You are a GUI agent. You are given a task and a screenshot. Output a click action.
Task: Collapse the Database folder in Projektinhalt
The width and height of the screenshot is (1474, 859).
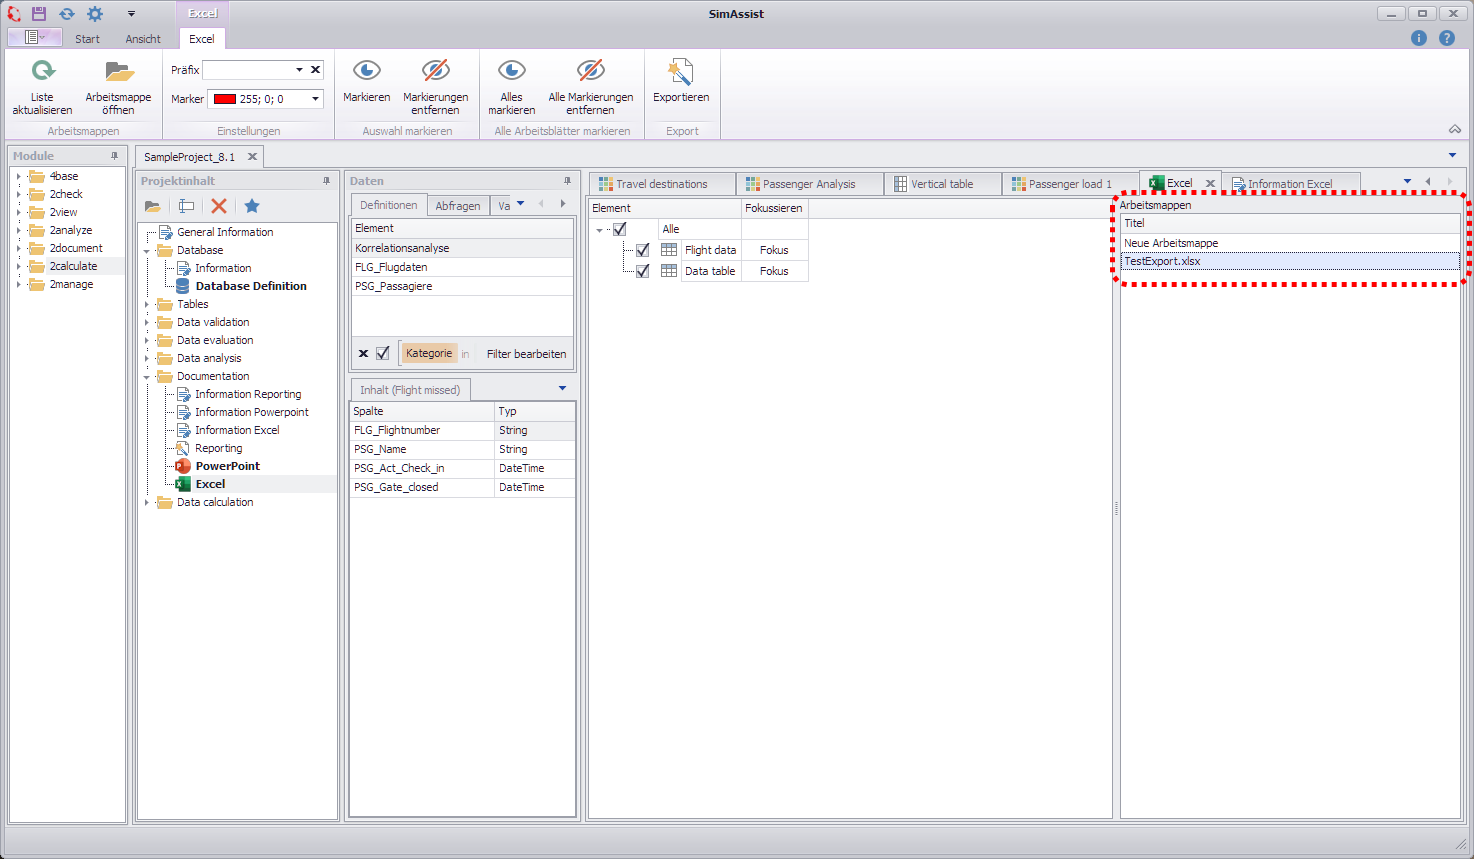(x=145, y=249)
